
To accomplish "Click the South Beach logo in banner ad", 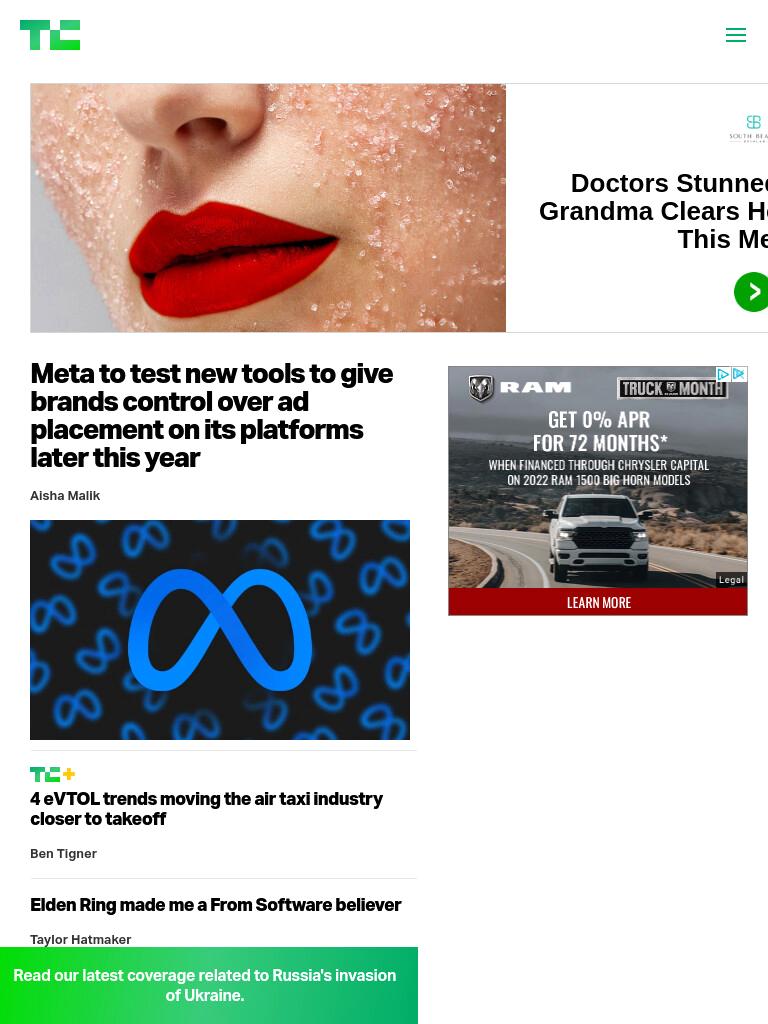I will pos(750,128).
